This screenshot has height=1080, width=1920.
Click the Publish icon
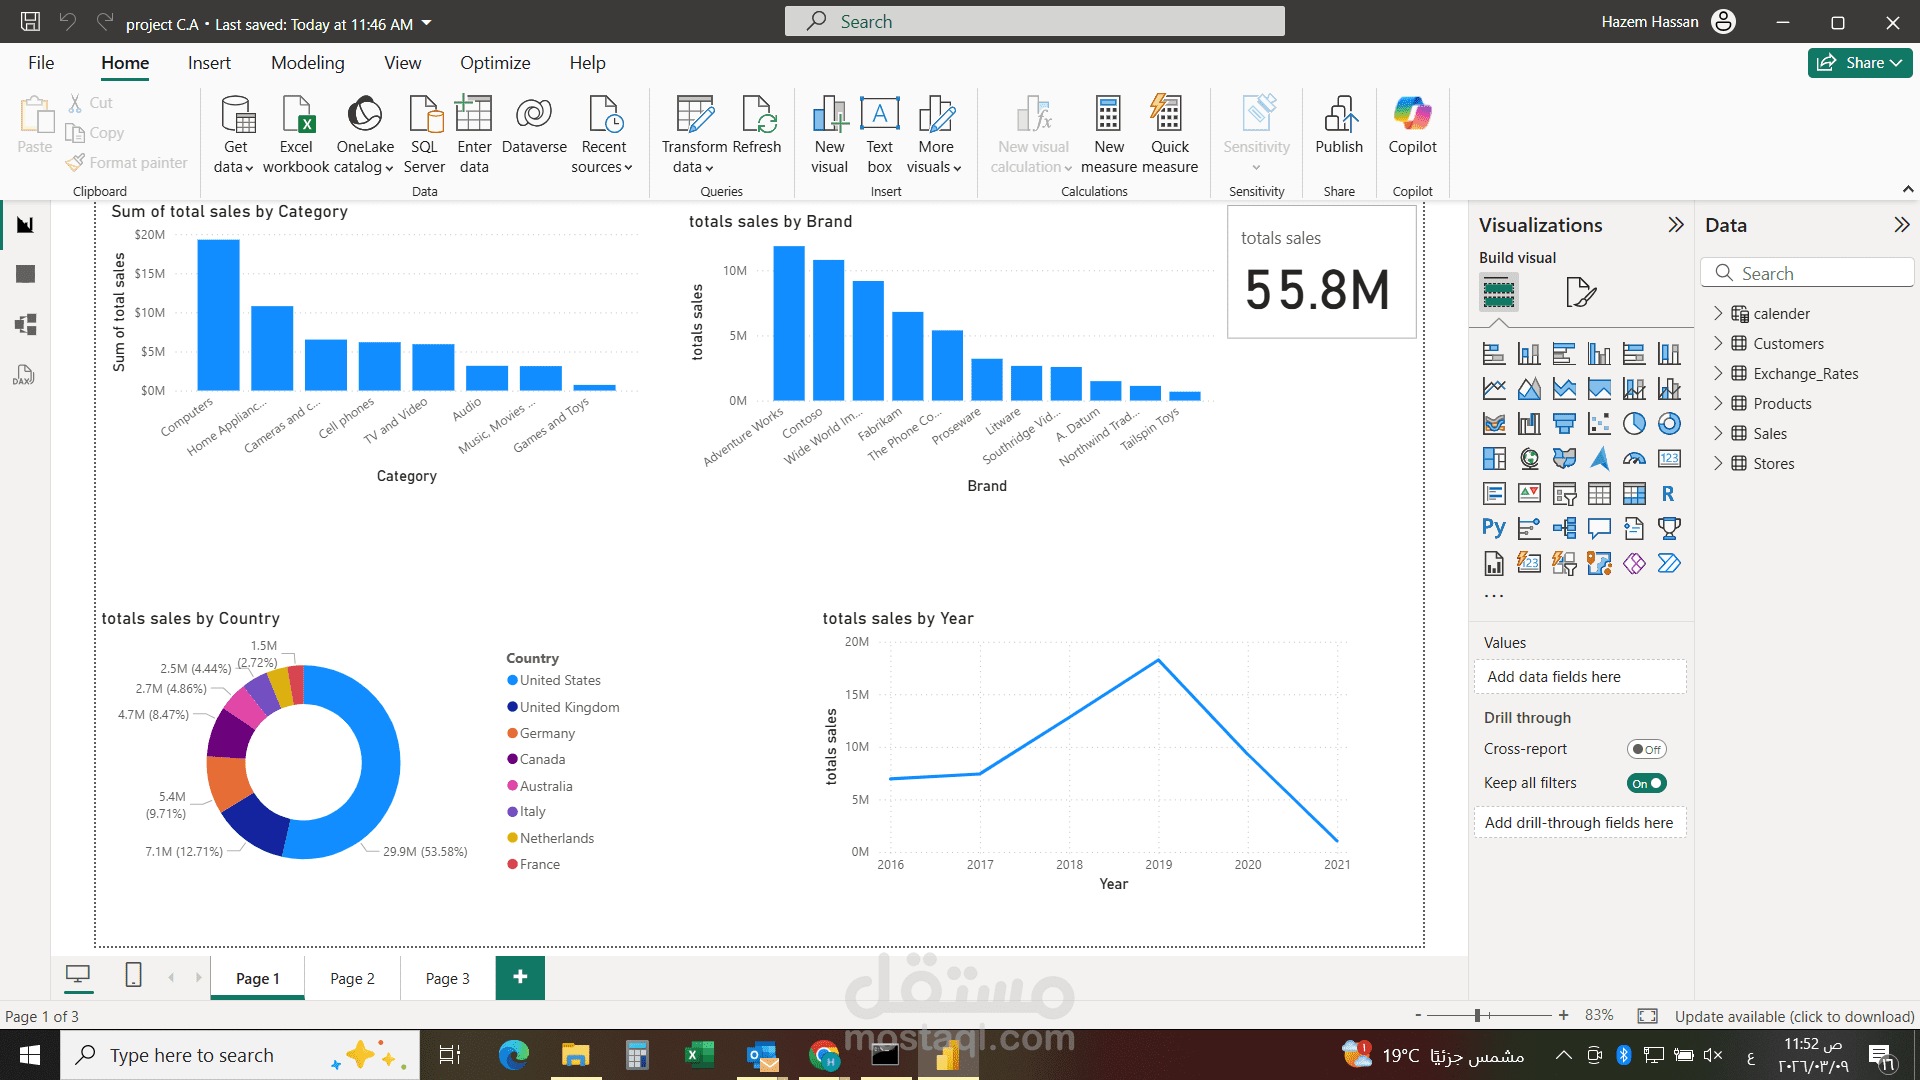[1339, 115]
